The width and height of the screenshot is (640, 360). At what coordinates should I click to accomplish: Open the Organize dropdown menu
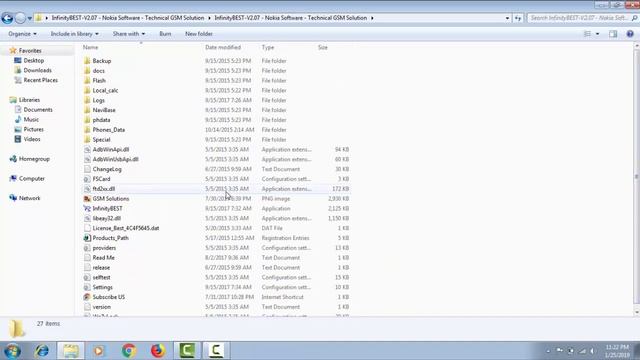click(22, 34)
